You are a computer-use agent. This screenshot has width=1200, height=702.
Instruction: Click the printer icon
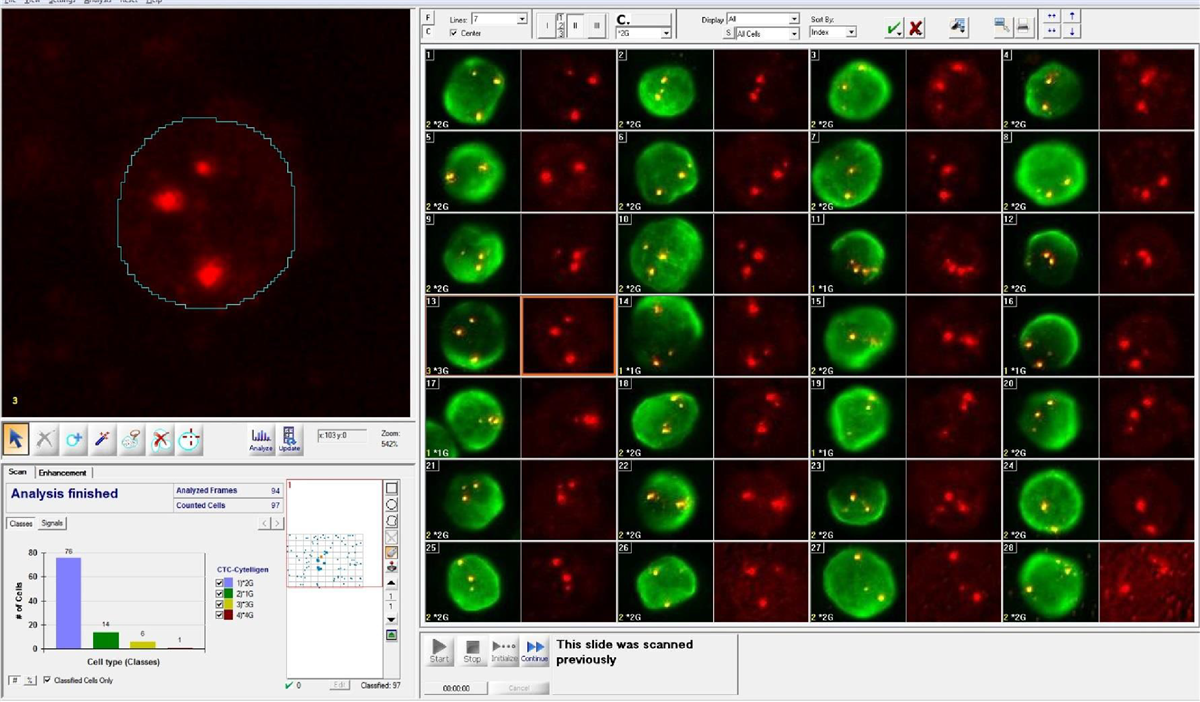(1022, 27)
